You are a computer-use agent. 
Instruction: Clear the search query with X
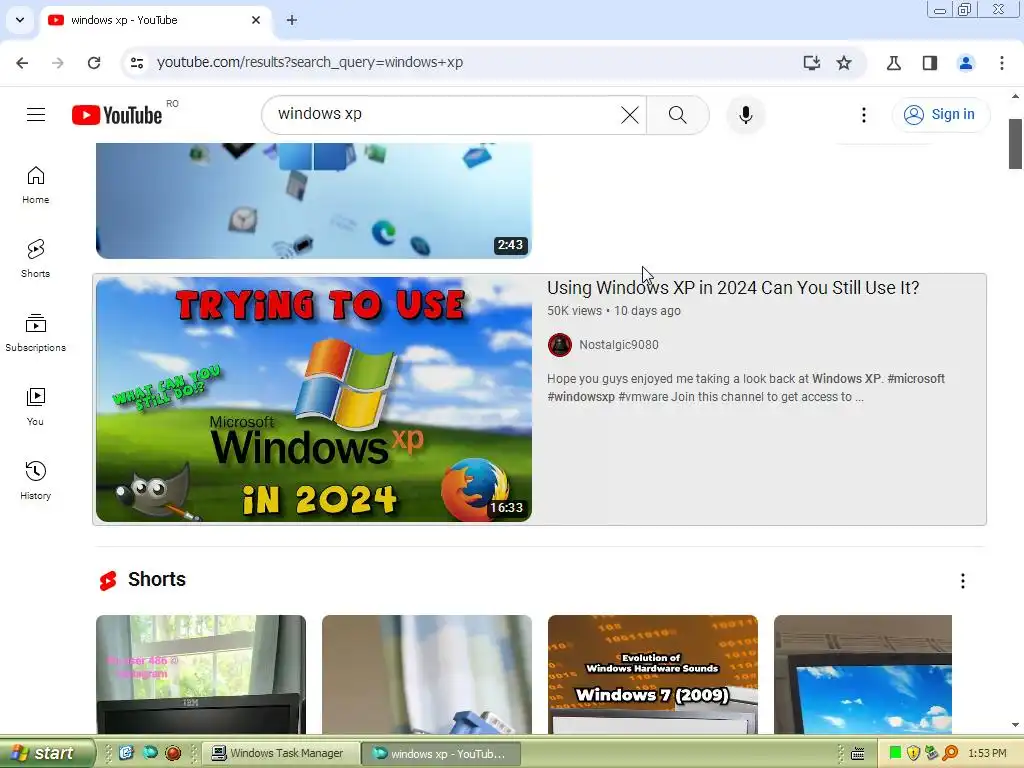(x=630, y=115)
